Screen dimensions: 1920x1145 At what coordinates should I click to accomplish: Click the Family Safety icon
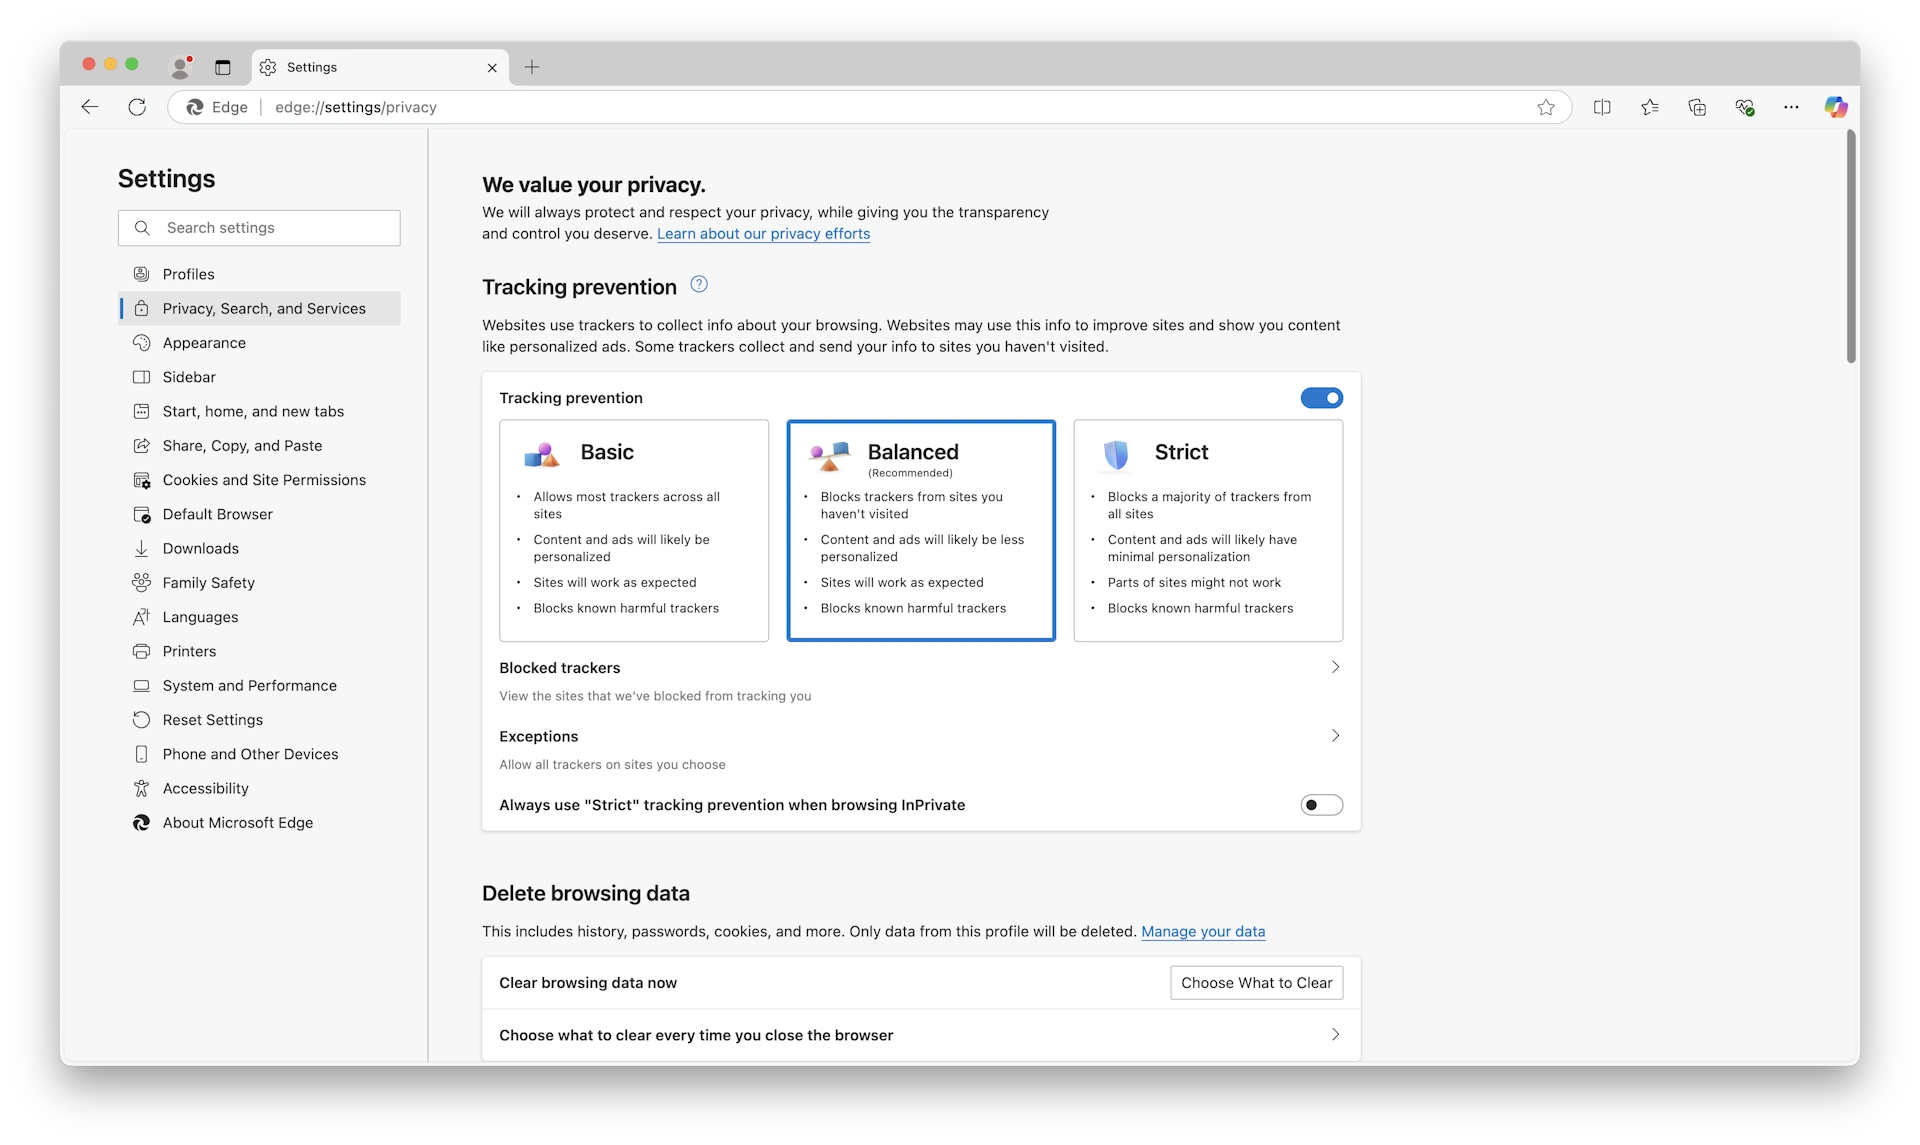pos(140,583)
